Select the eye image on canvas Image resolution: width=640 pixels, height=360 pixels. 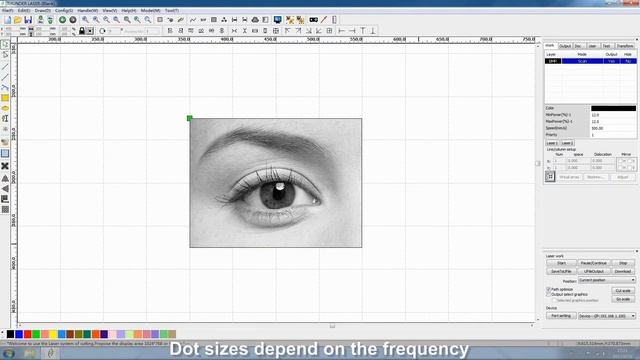pos(276,183)
